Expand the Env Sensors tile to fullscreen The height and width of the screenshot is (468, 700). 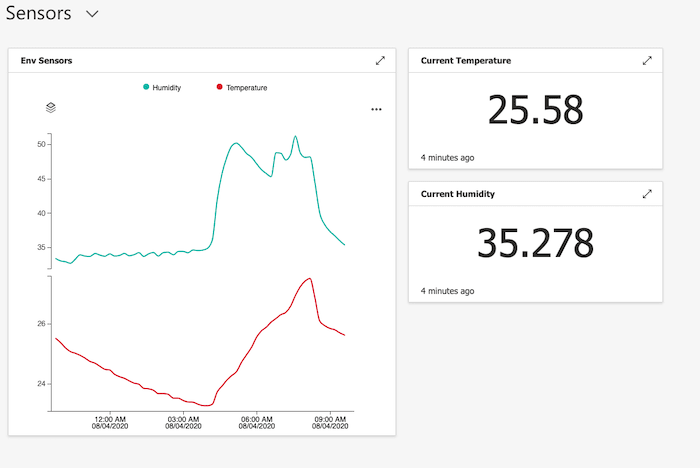(x=380, y=61)
